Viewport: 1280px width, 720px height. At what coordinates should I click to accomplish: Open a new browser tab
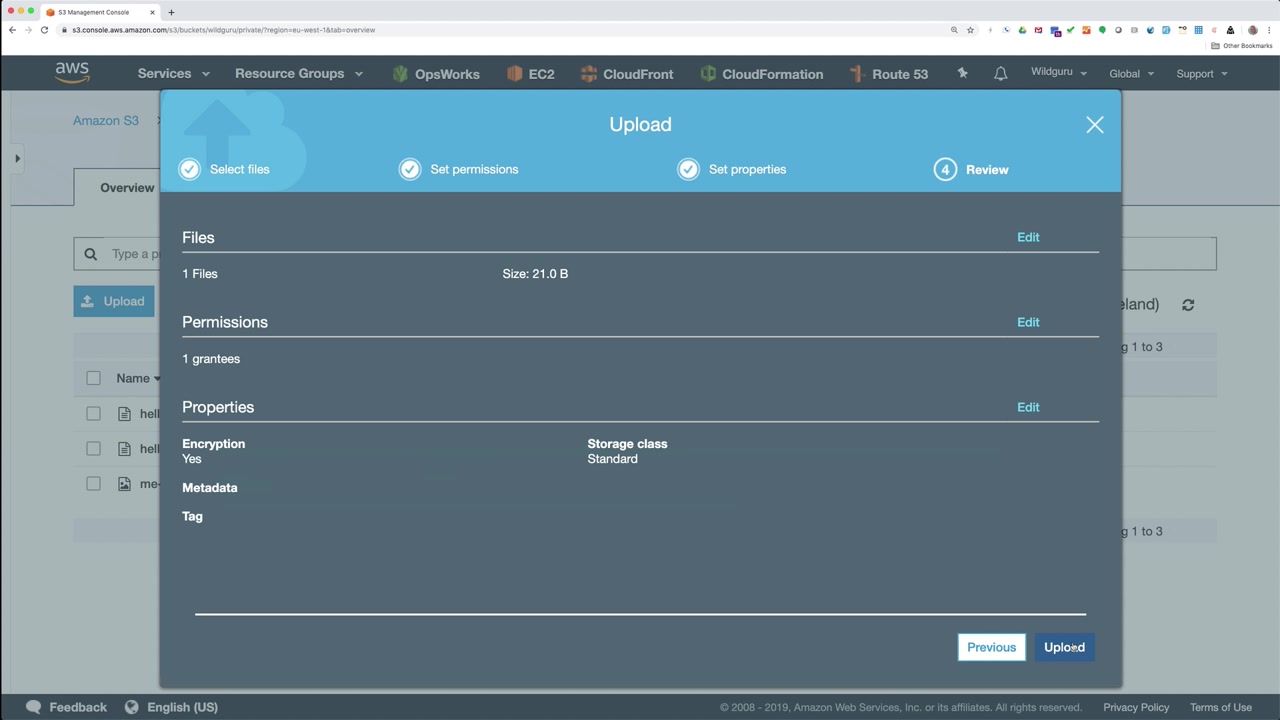[x=171, y=12]
